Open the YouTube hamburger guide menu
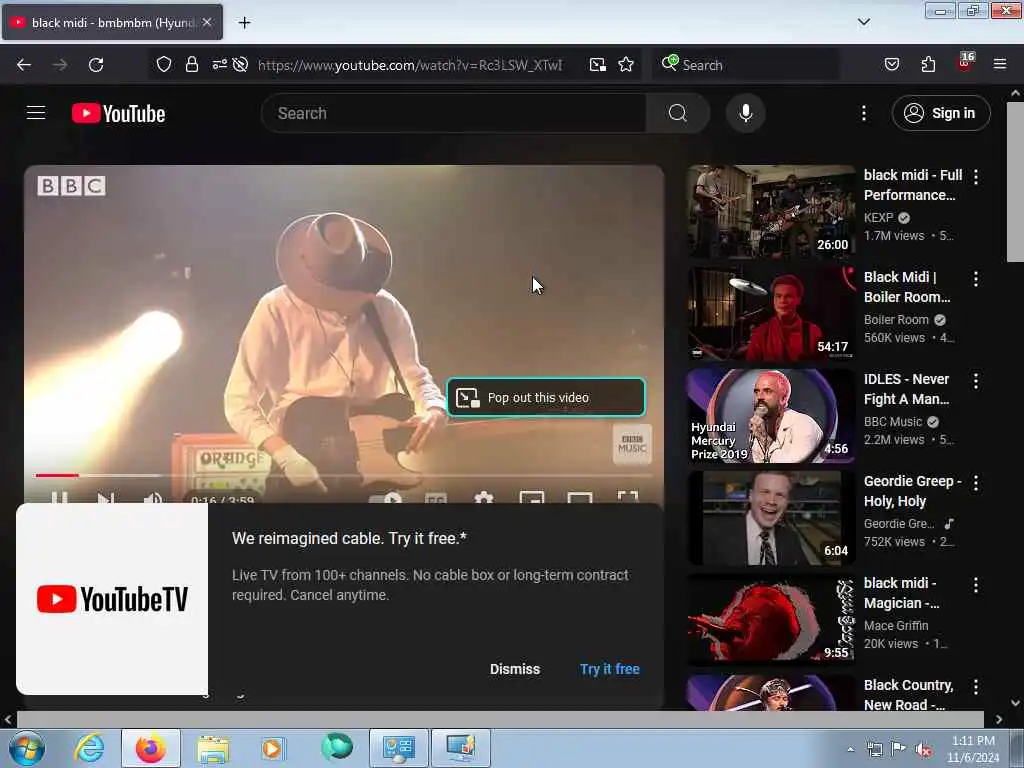The width and height of the screenshot is (1024, 768). tap(36, 113)
